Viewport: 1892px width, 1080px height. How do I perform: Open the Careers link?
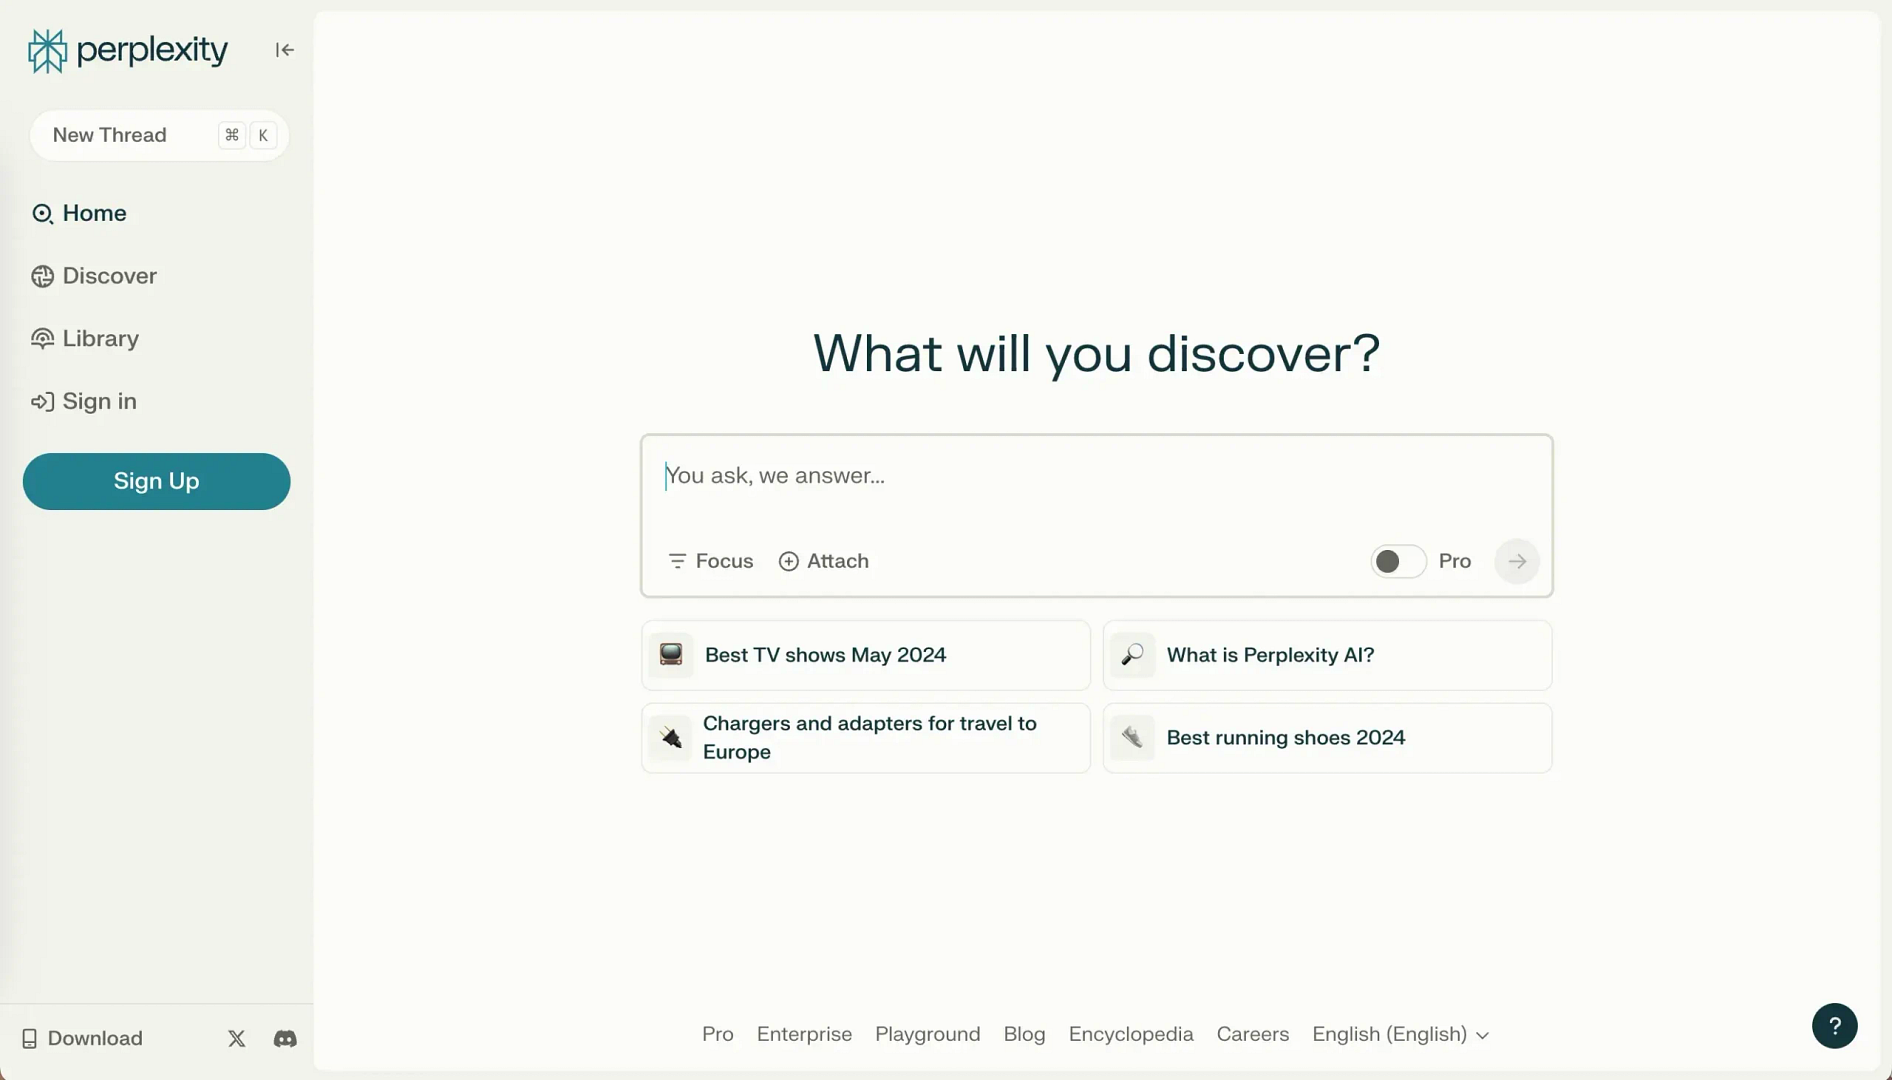coord(1252,1034)
